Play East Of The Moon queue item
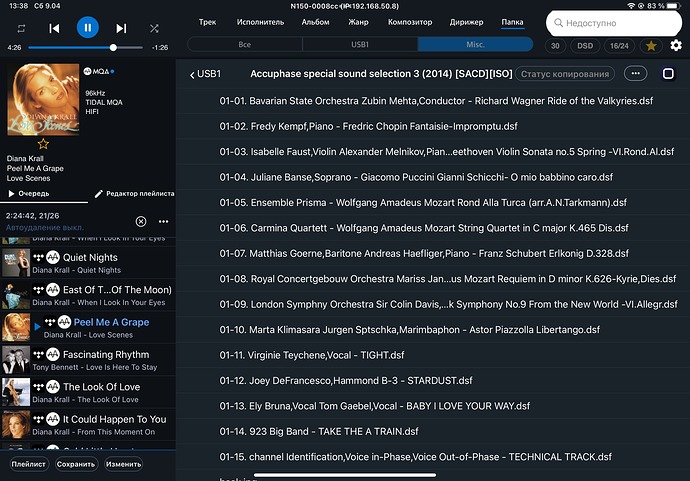The width and height of the screenshot is (690, 481). (x=88, y=295)
